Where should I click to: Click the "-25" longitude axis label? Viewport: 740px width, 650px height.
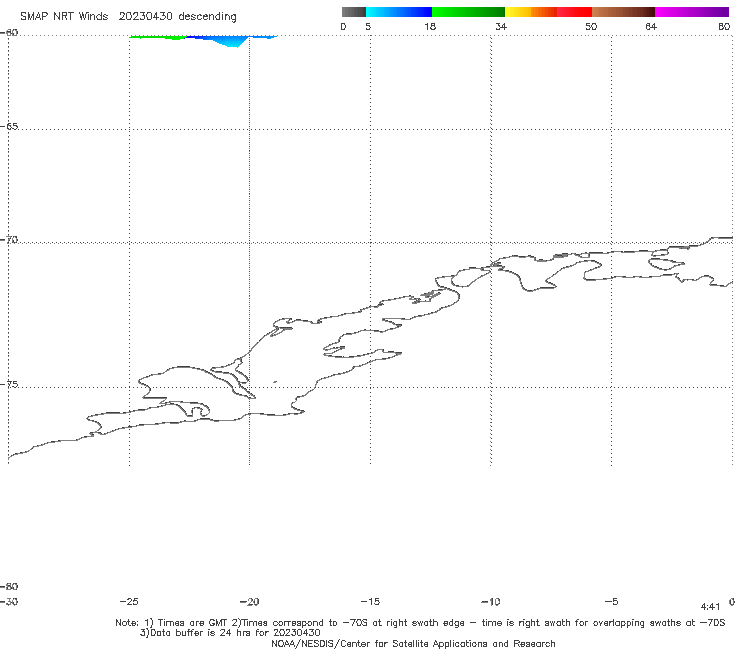click(x=129, y=602)
